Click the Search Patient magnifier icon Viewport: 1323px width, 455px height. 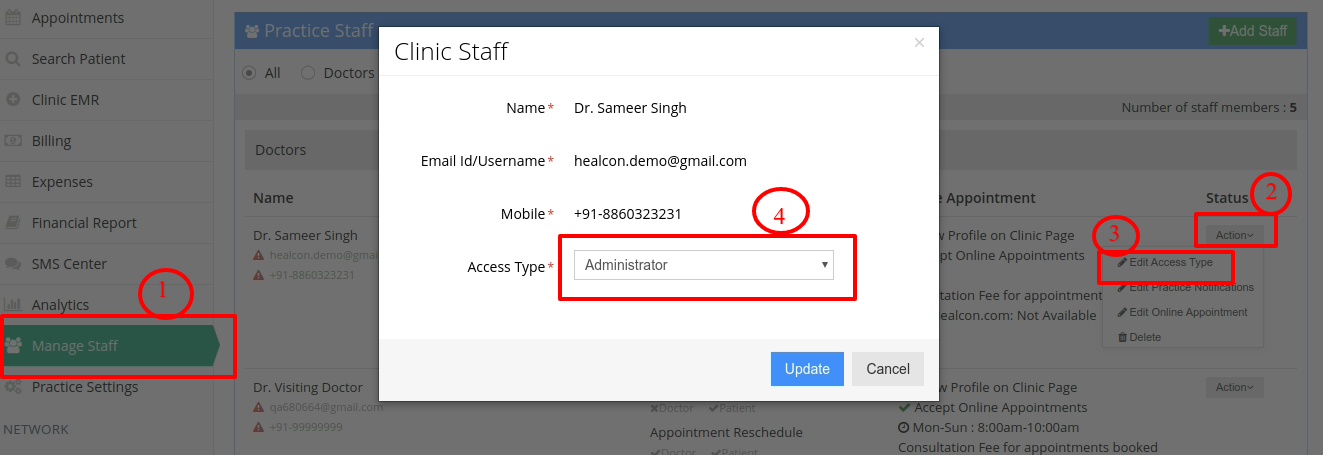(x=14, y=59)
